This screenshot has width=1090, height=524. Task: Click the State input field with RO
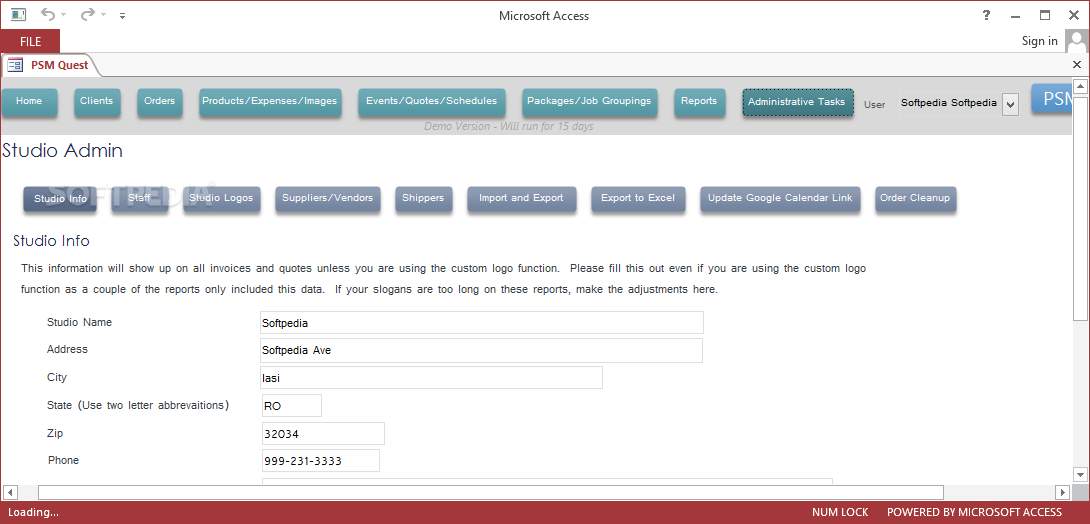[x=292, y=406]
